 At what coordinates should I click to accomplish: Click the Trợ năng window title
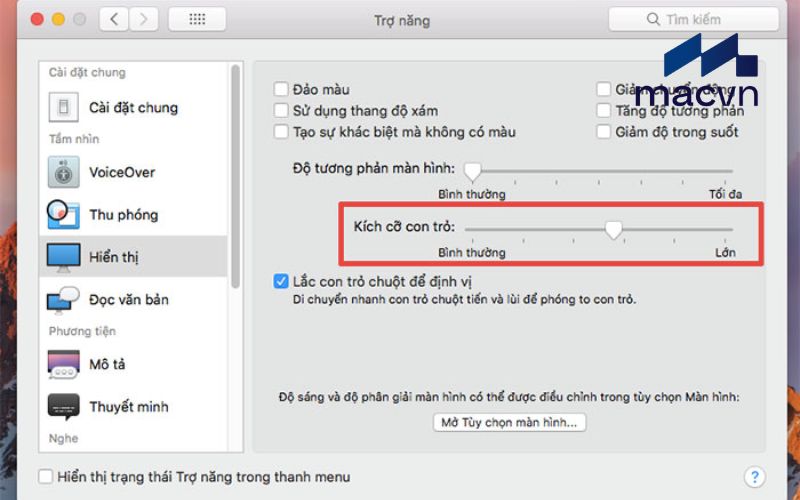coord(402,20)
